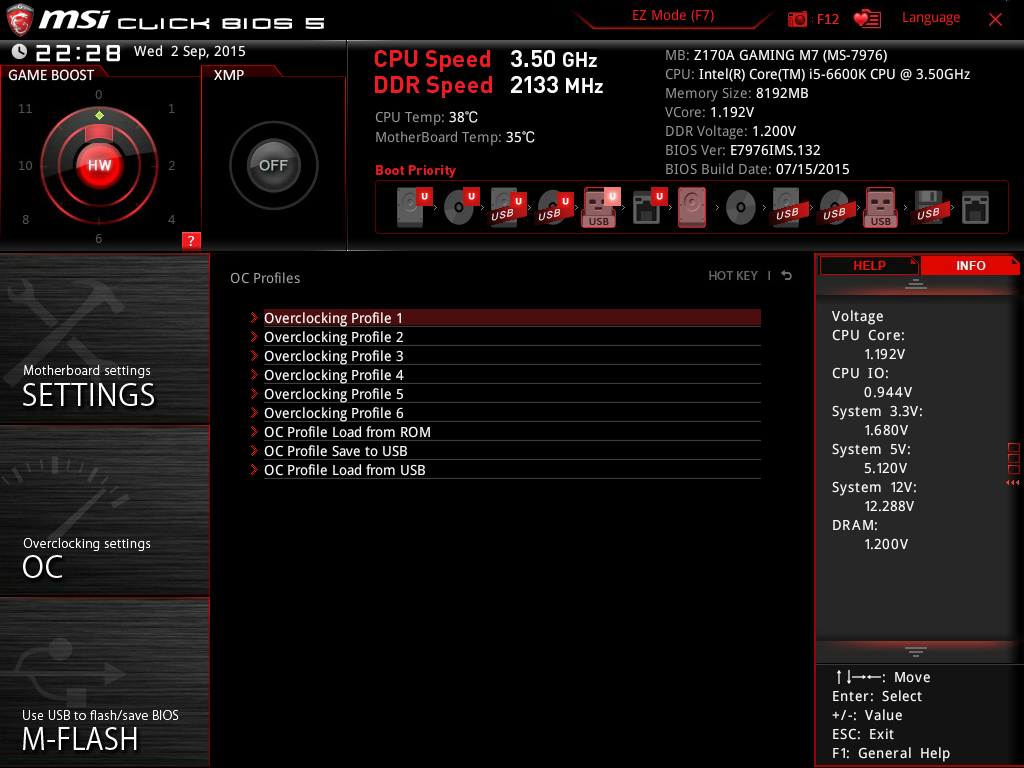Click the CPU Temp 38°C reading
The image size is (1024, 768).
426,117
